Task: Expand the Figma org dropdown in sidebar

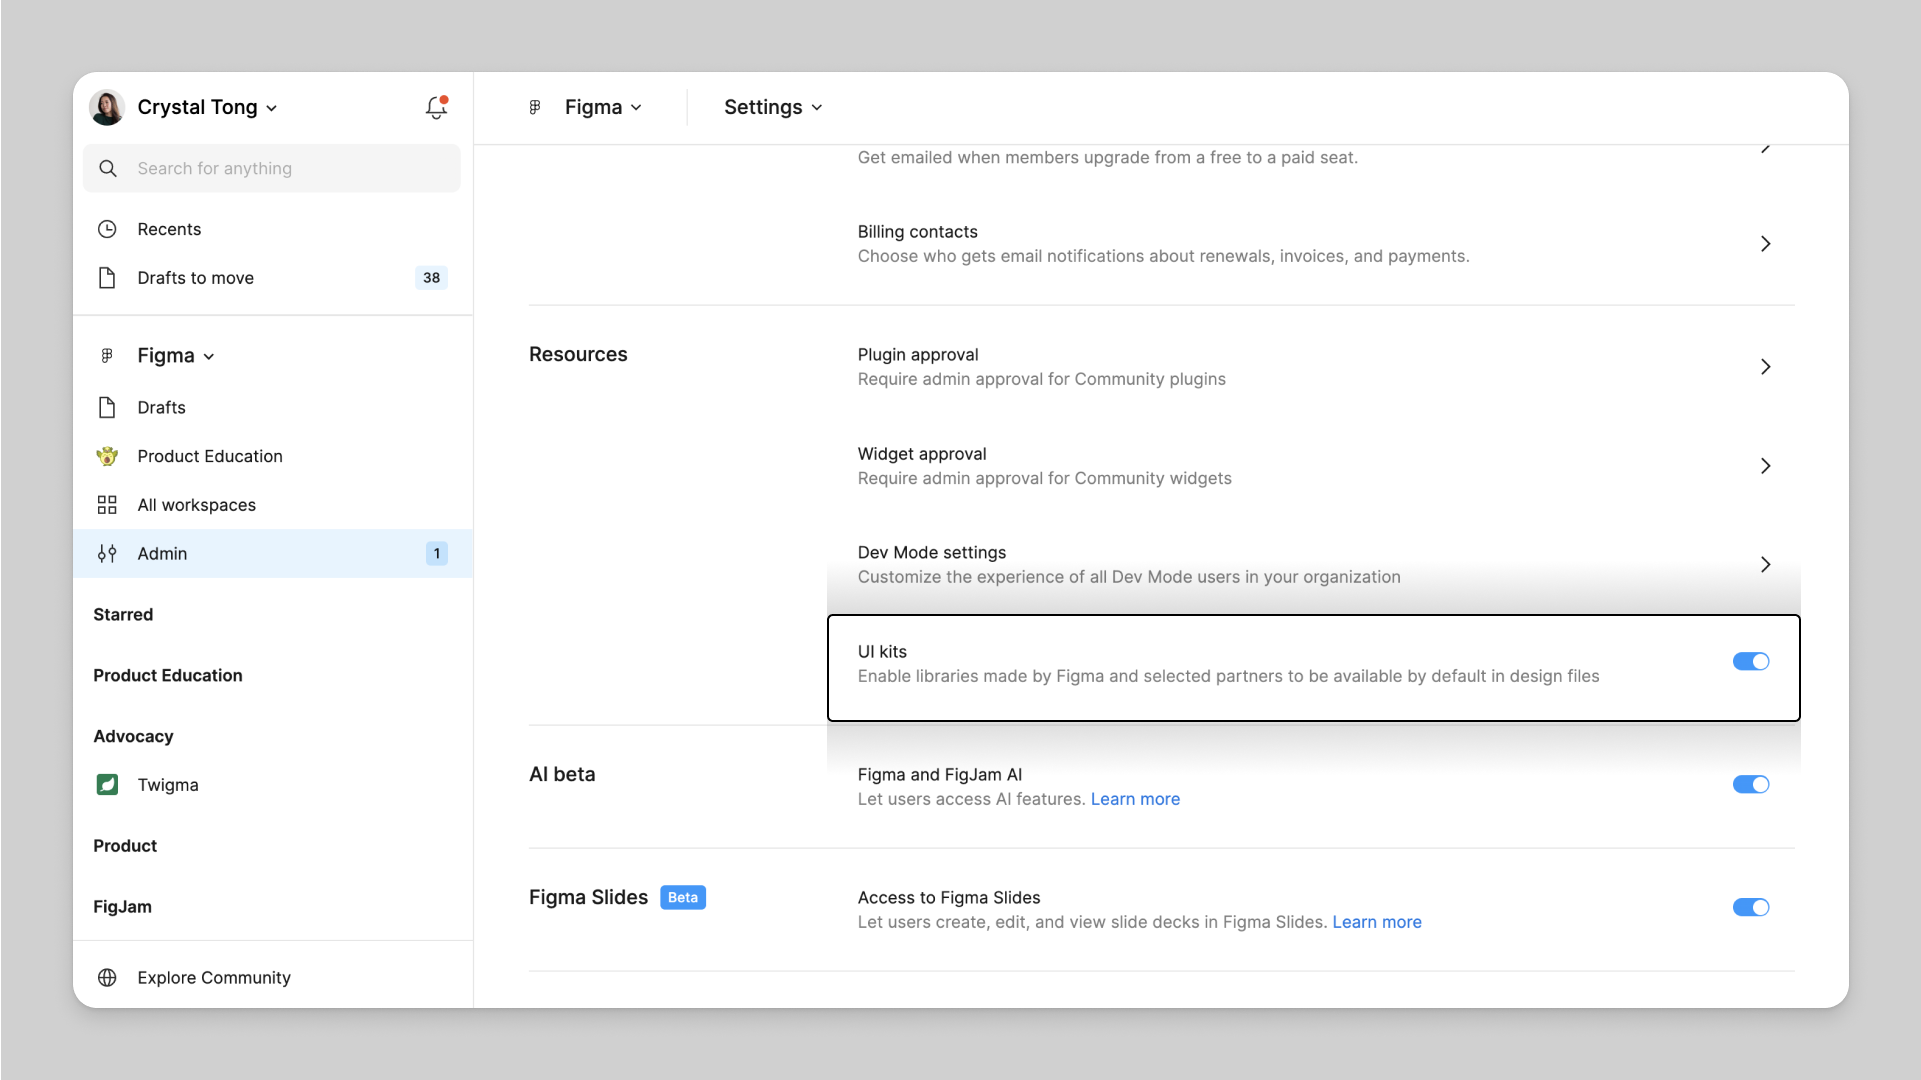Action: click(x=176, y=356)
